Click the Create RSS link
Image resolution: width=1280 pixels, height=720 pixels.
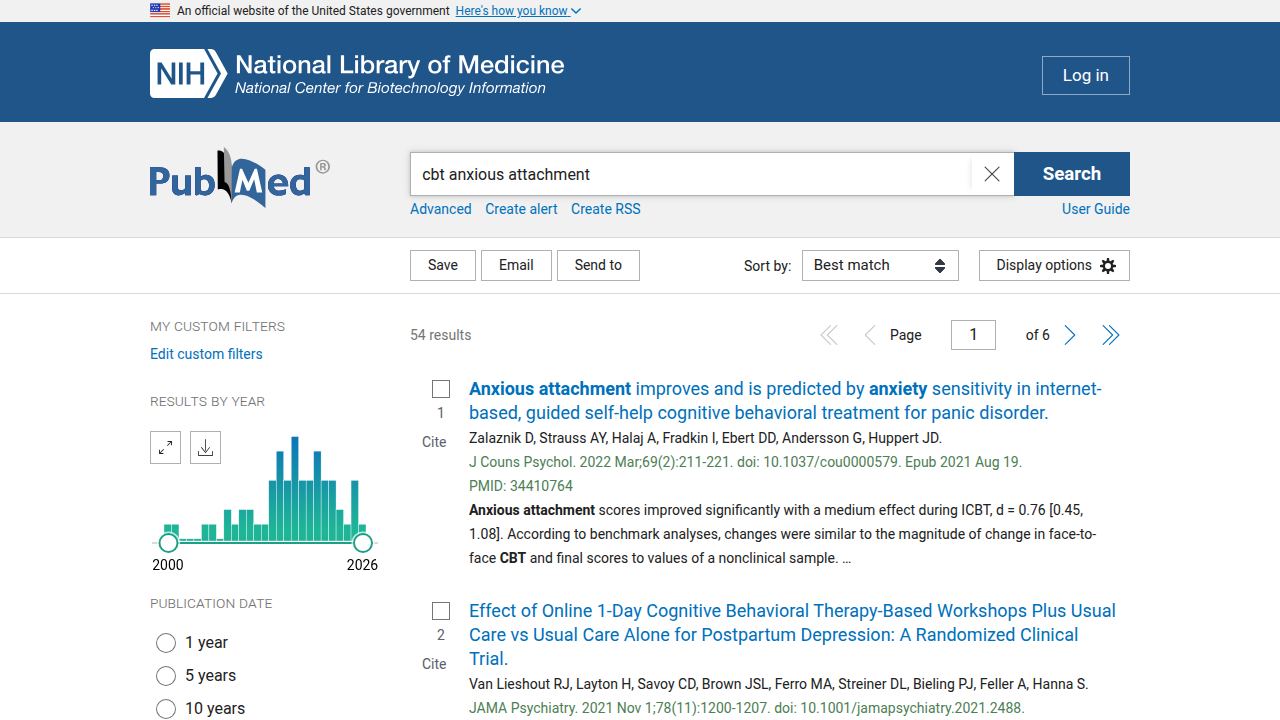click(606, 209)
